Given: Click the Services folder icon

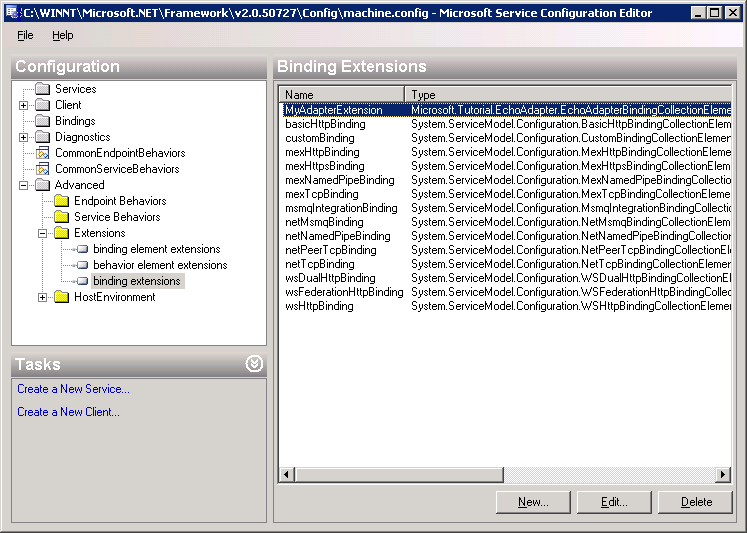Looking at the screenshot, I should [x=43, y=89].
